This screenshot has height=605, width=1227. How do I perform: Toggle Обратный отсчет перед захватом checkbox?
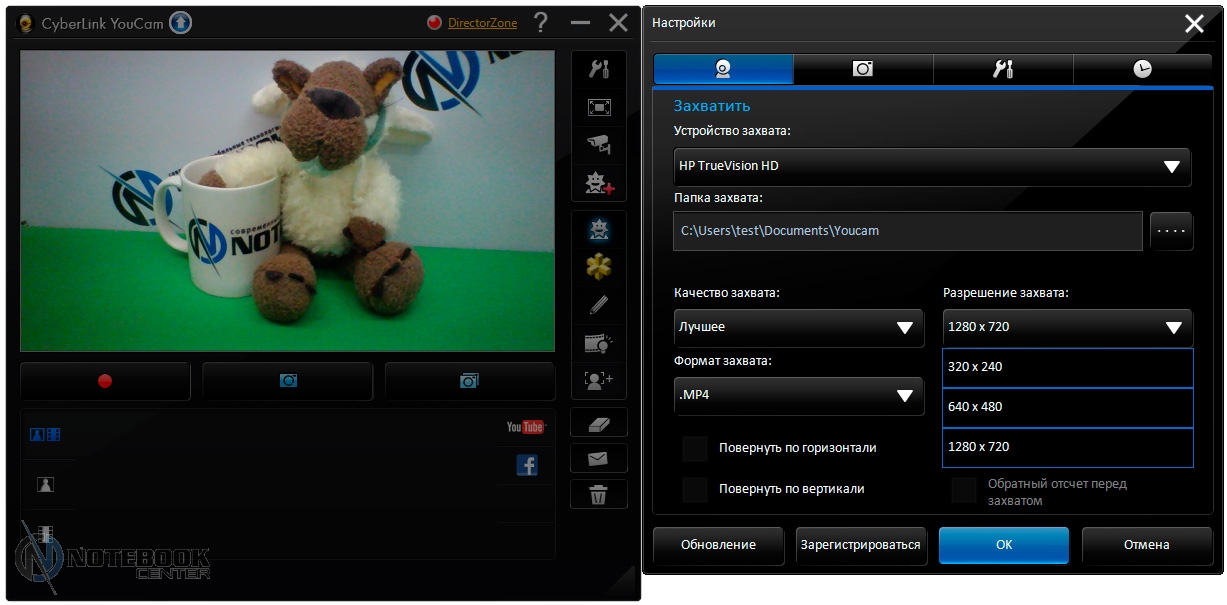tap(964, 490)
